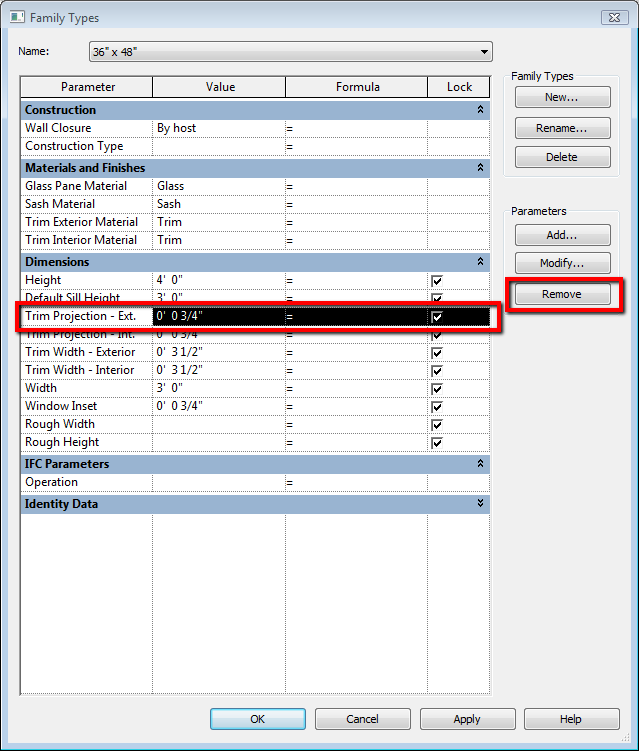Viewport: 639px width, 751px height.
Task: Click the Modify... parameter button
Action: click(562, 263)
